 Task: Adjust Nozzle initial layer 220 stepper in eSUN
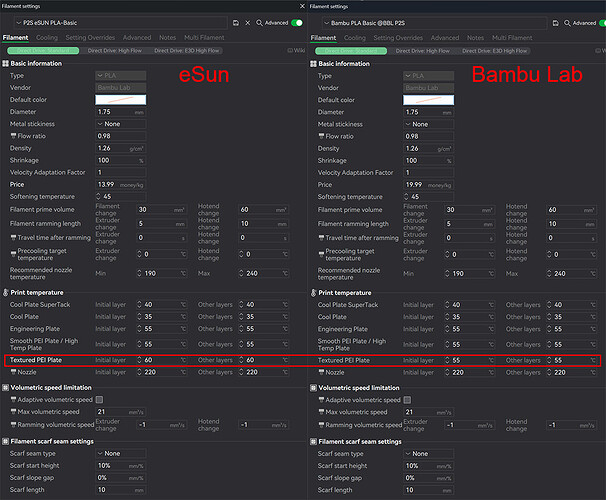point(139,372)
